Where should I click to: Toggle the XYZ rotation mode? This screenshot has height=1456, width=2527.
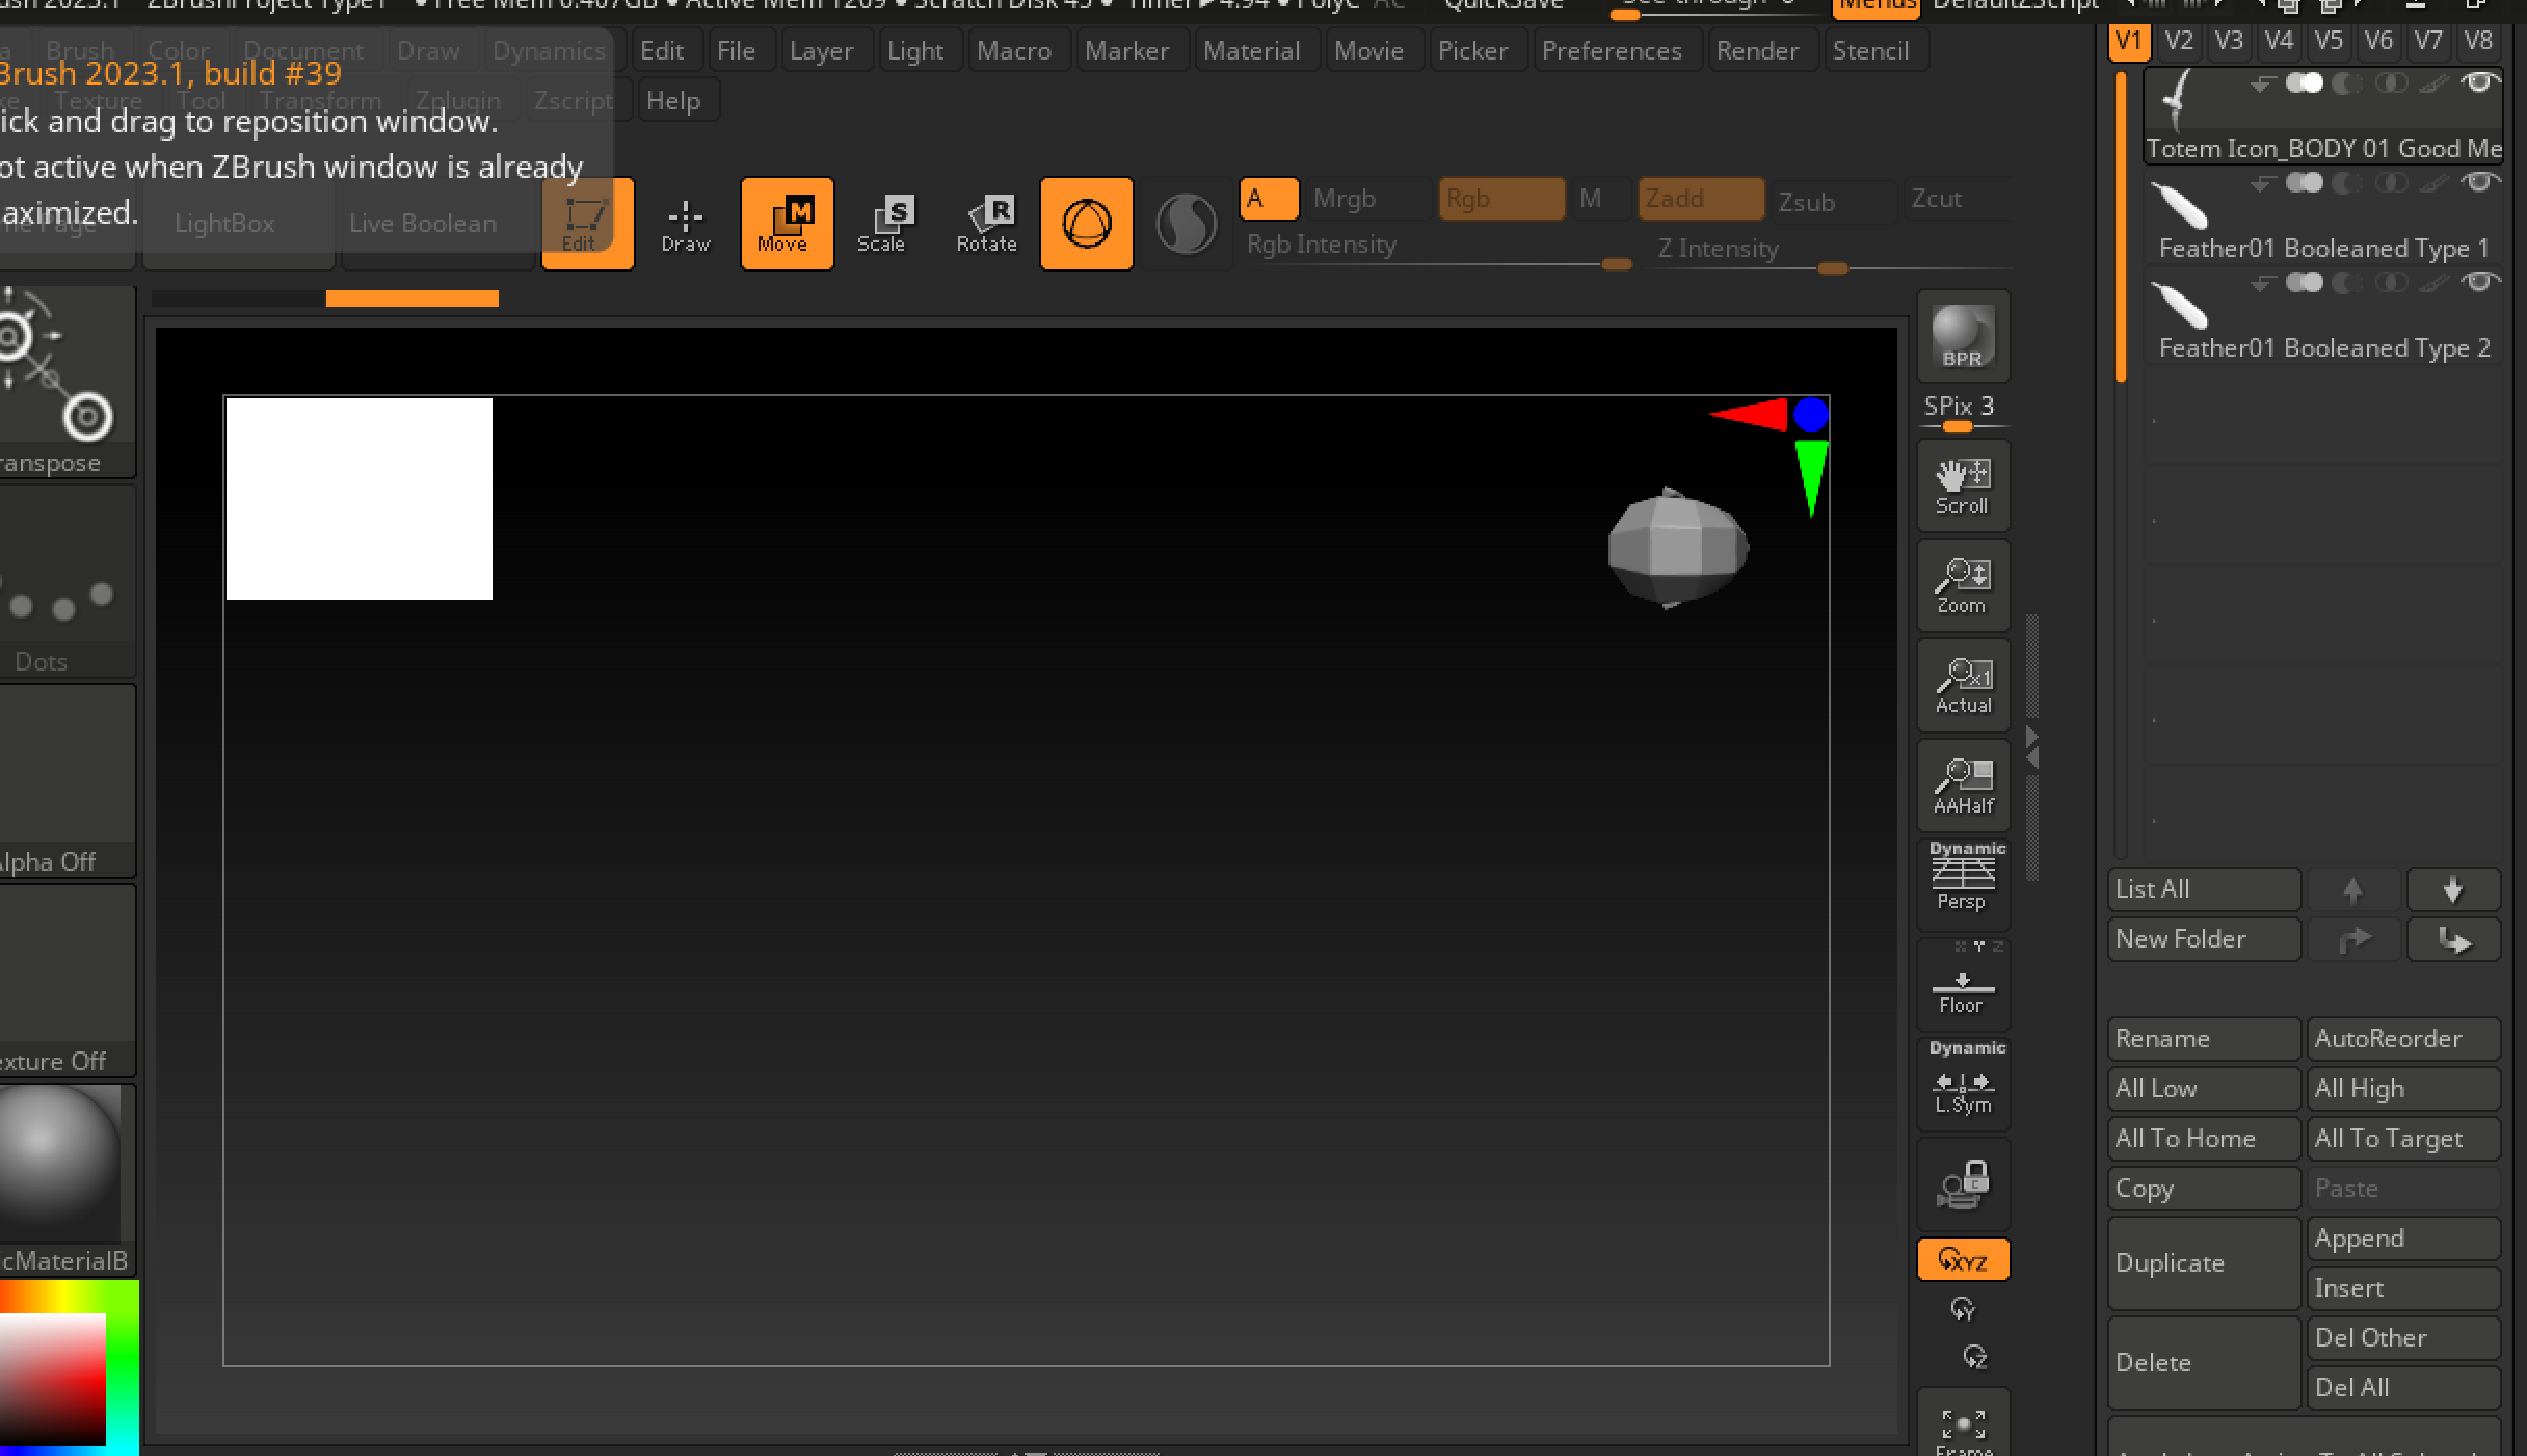[x=1962, y=1260]
